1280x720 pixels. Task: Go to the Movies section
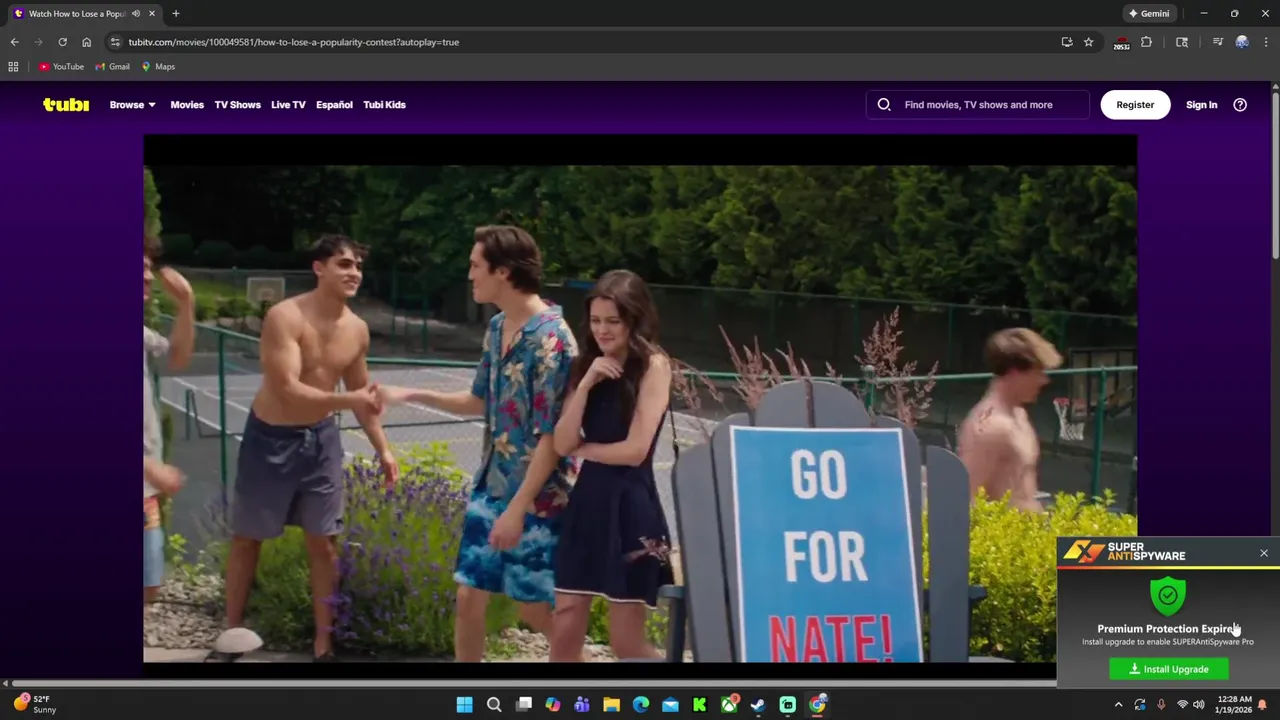point(187,104)
